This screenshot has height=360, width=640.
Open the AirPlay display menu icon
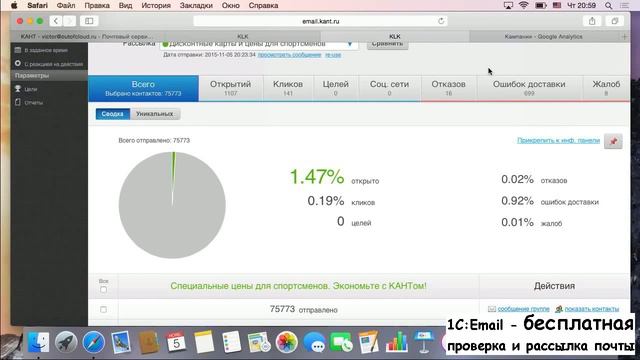[x=508, y=5]
